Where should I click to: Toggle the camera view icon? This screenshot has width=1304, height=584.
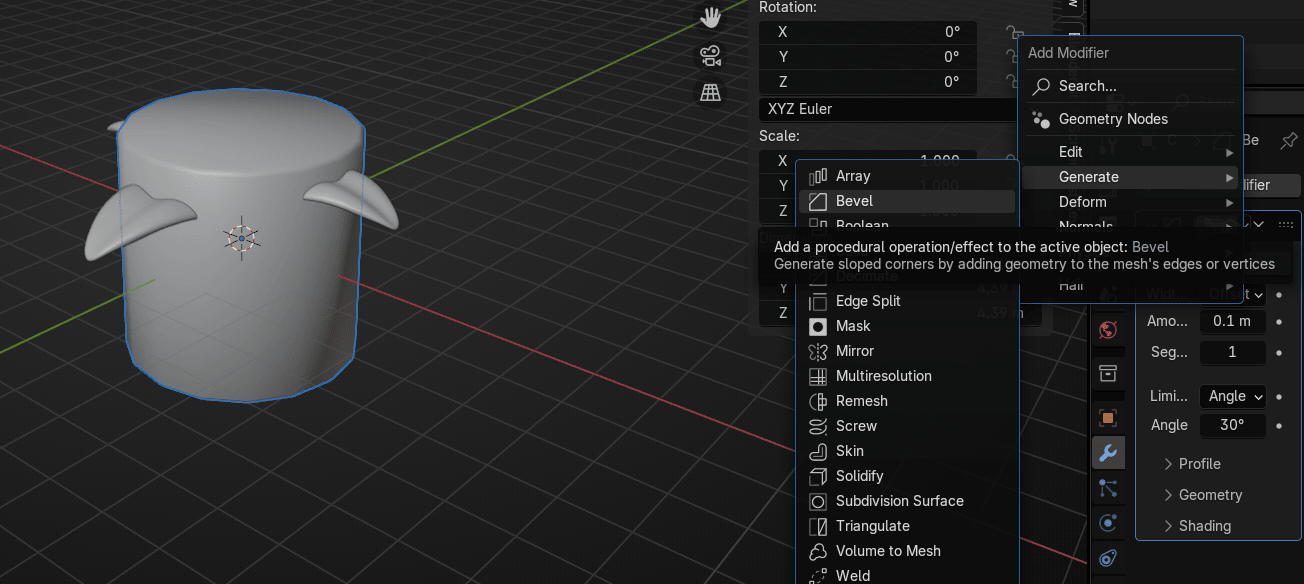tap(710, 55)
